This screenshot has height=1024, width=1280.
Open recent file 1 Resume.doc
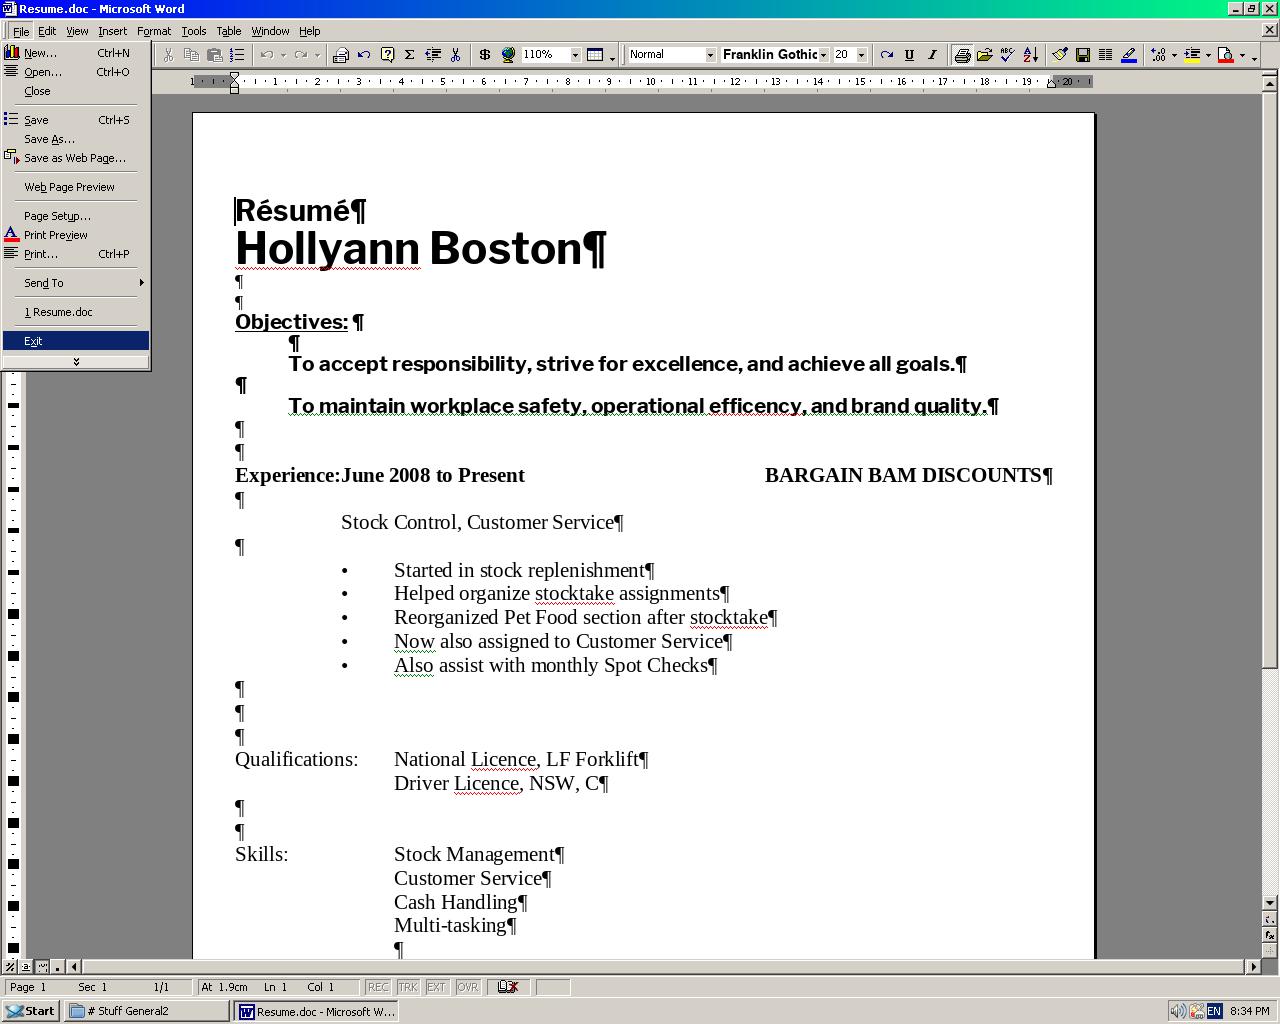click(x=76, y=312)
